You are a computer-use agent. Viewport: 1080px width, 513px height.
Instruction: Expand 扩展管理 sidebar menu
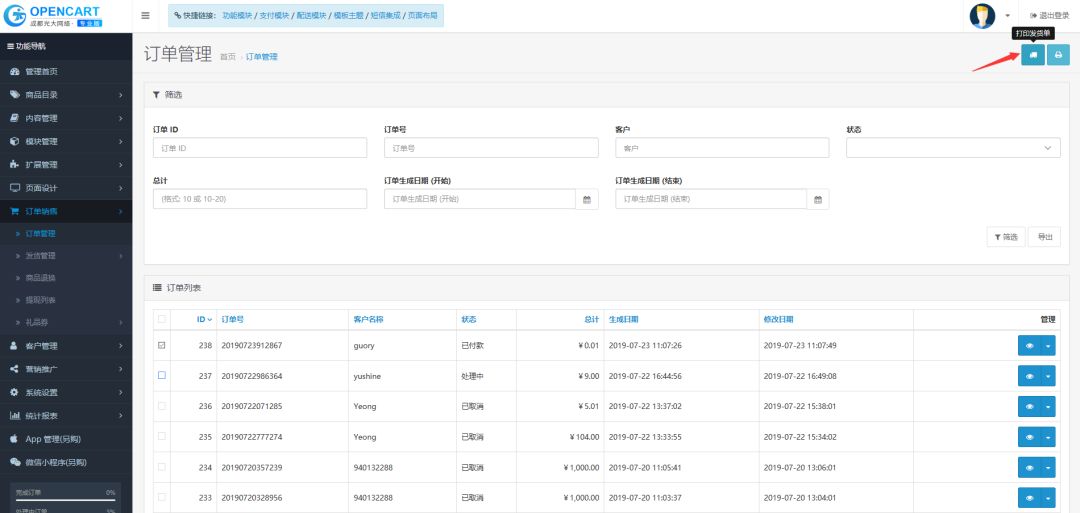point(66,165)
